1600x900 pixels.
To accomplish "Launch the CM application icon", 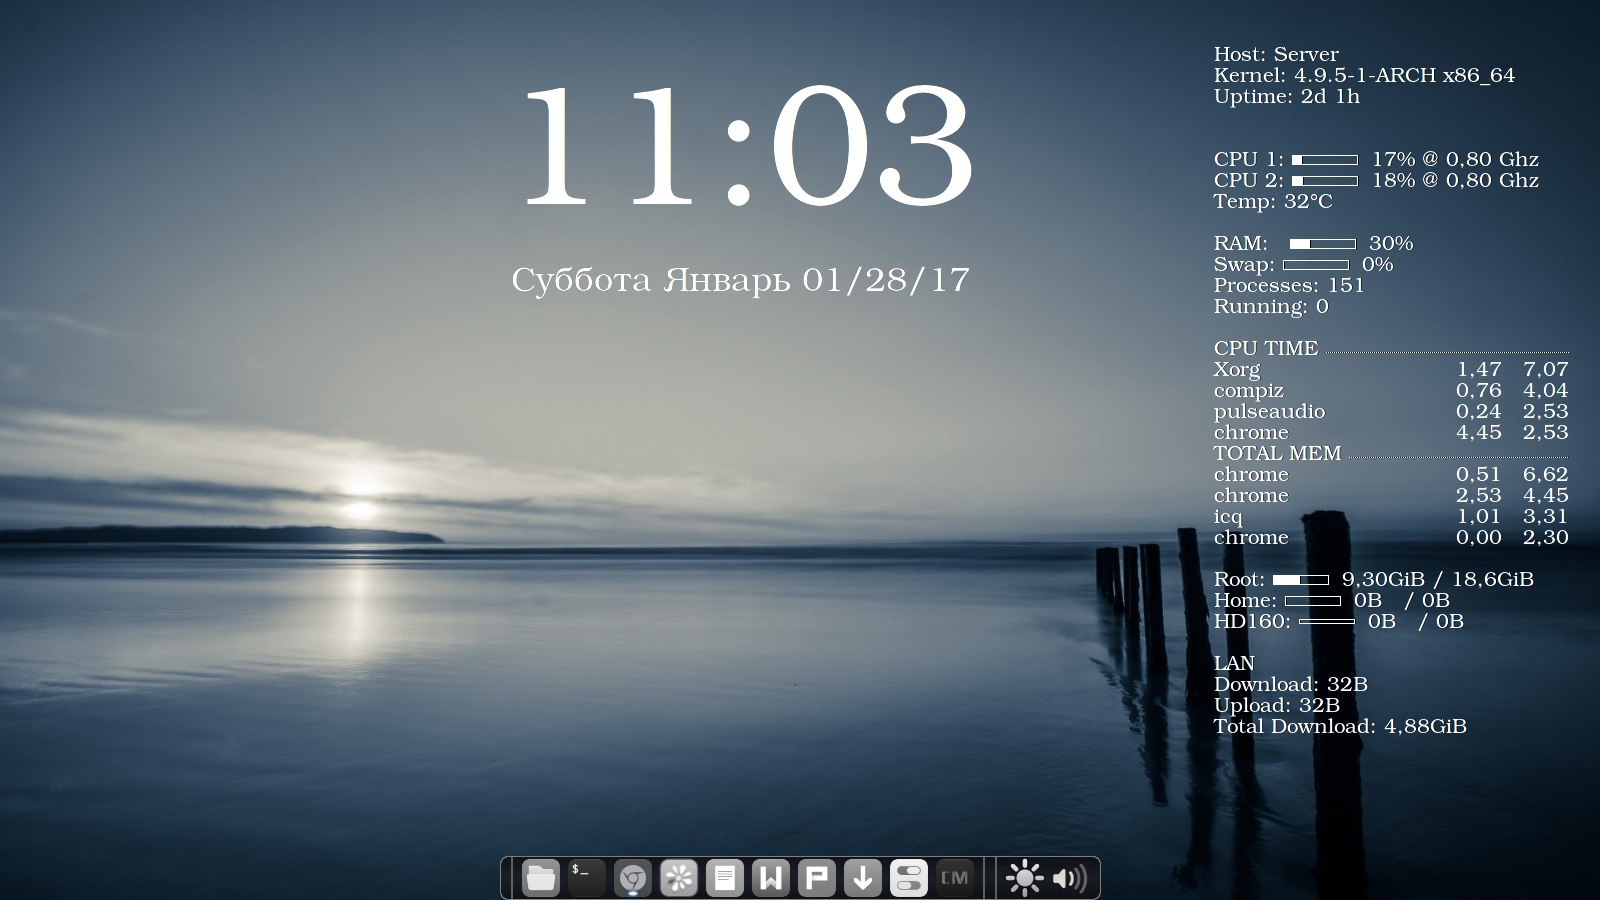I will click(x=955, y=878).
